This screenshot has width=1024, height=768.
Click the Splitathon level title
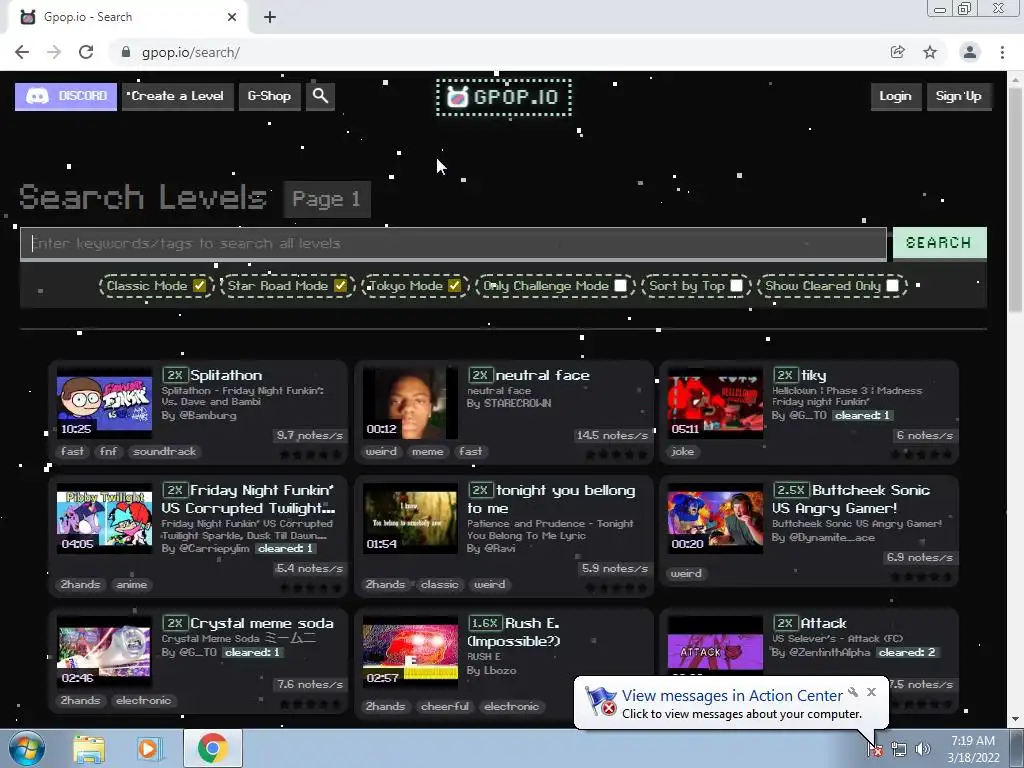(226, 376)
